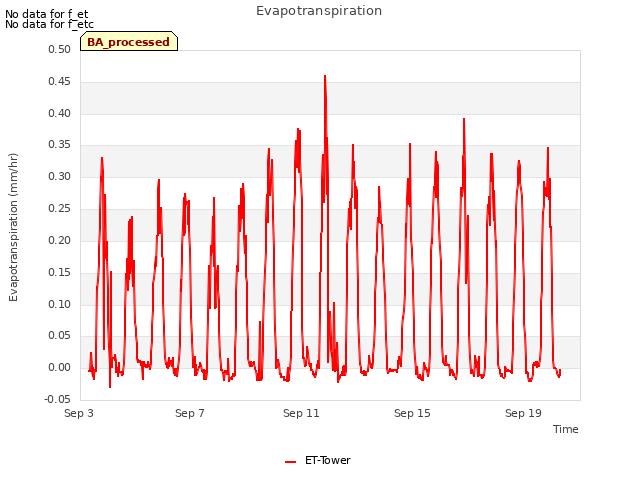Click the 0.45 y-axis tick label
The width and height of the screenshot is (640, 480).
pos(60,81)
